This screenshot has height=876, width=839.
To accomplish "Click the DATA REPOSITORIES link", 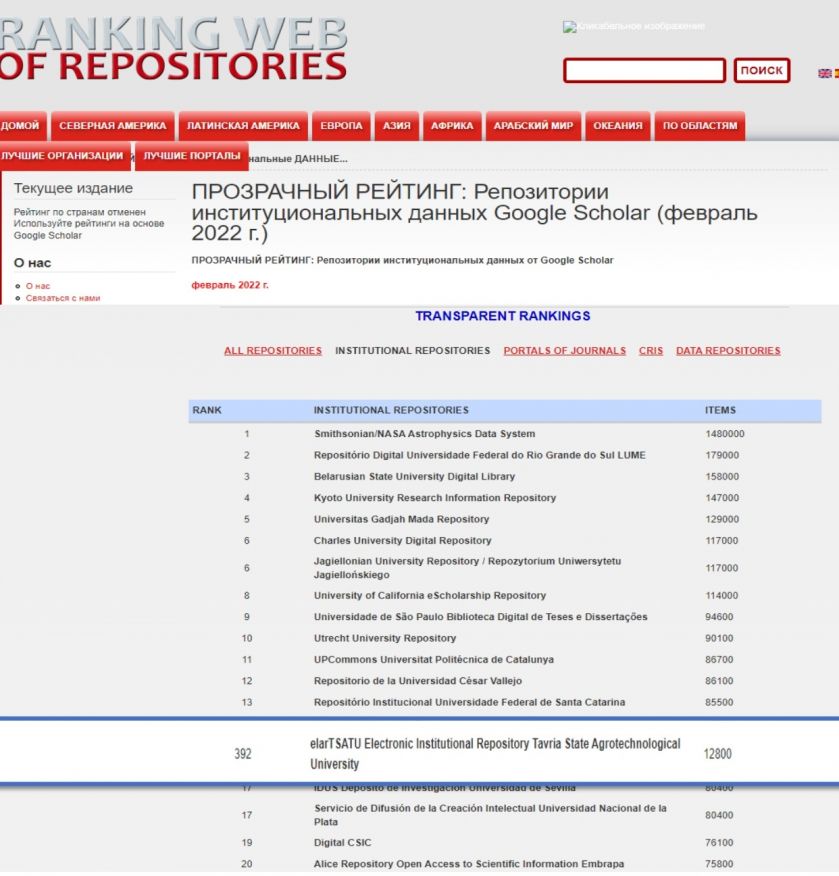I will [728, 351].
